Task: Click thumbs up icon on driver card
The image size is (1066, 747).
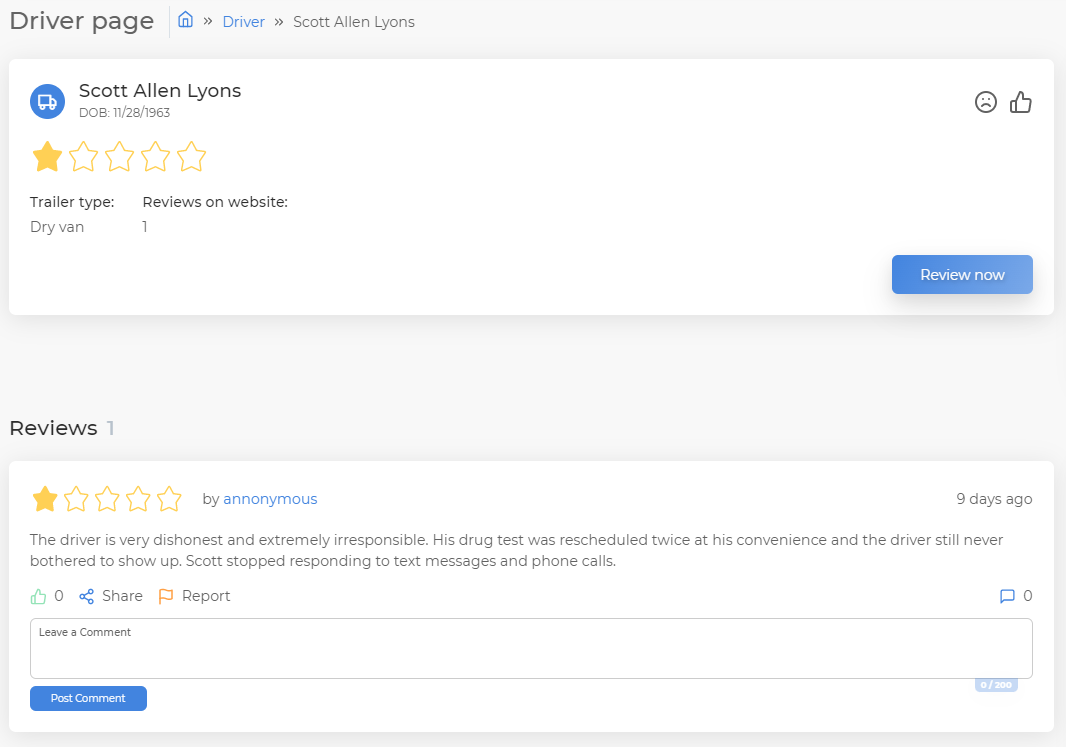Action: point(1020,102)
